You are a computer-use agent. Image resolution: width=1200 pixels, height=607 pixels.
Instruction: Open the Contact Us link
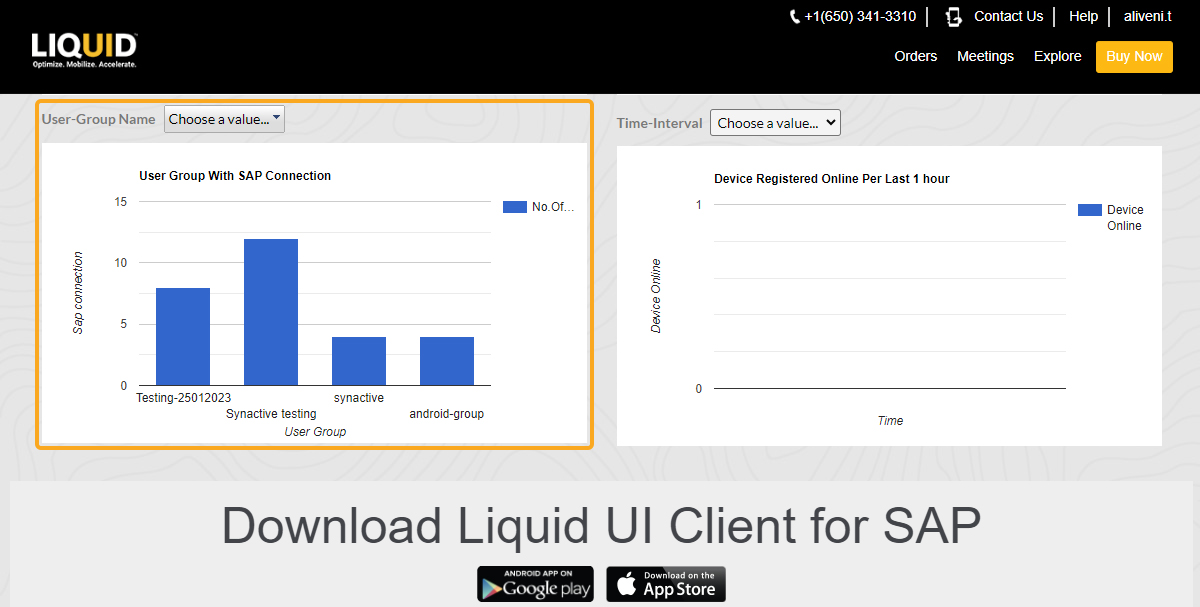click(x=1008, y=17)
